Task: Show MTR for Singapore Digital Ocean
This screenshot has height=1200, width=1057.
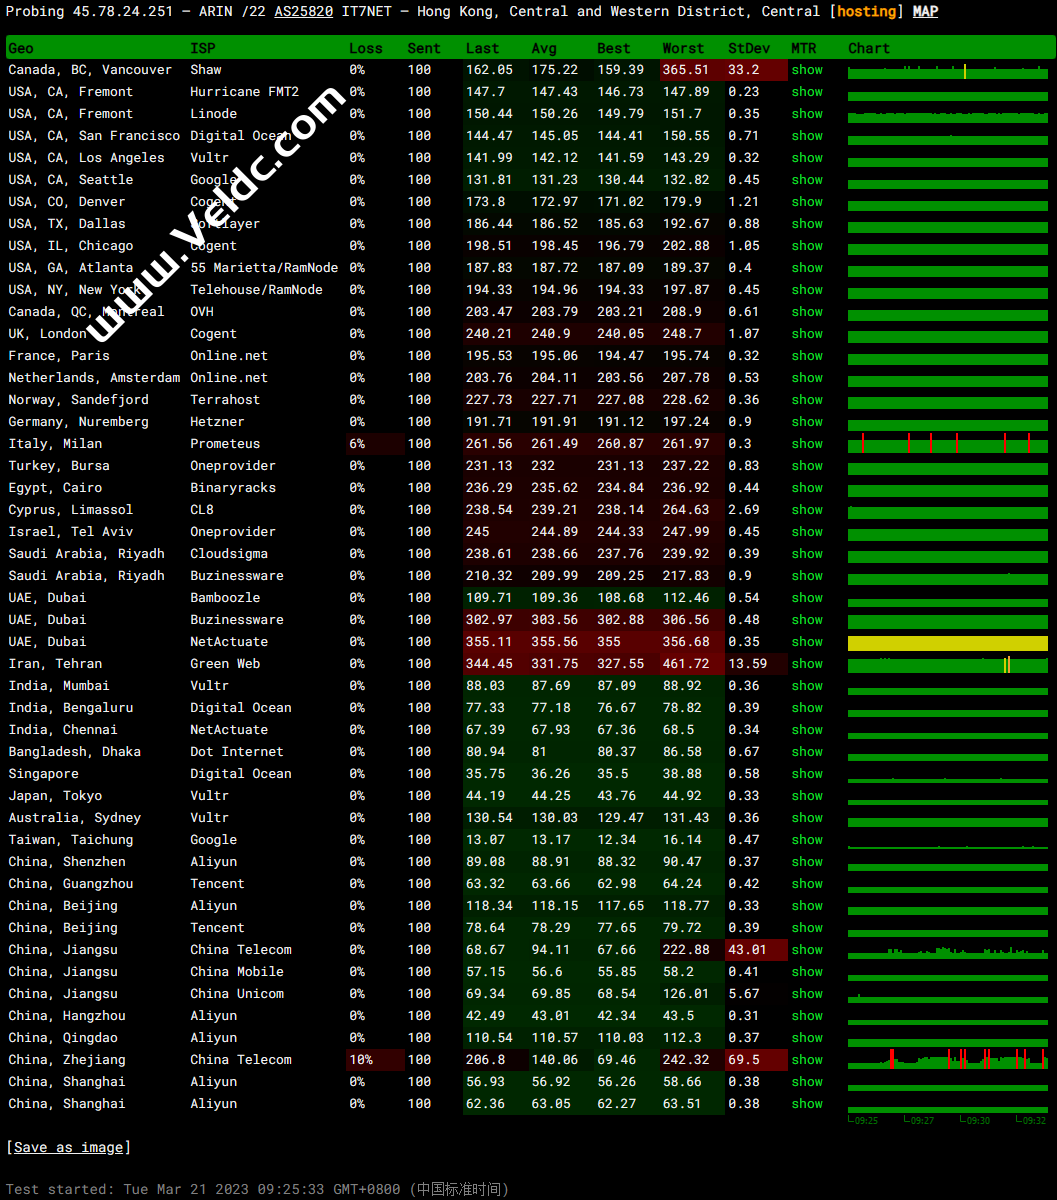Action: pyautogui.click(x=807, y=774)
